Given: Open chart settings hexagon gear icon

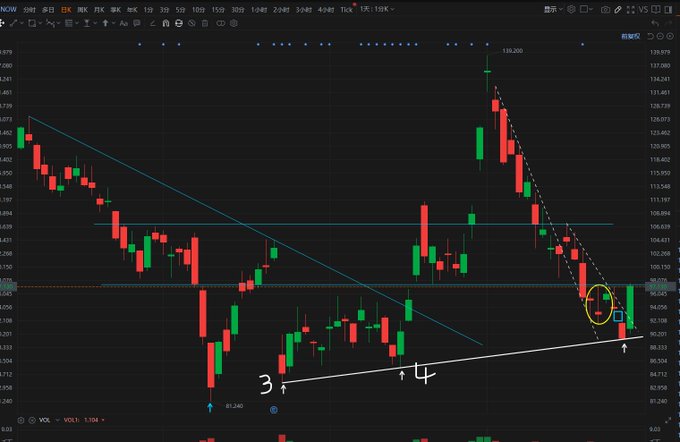Looking at the screenshot, I should point(571,9).
